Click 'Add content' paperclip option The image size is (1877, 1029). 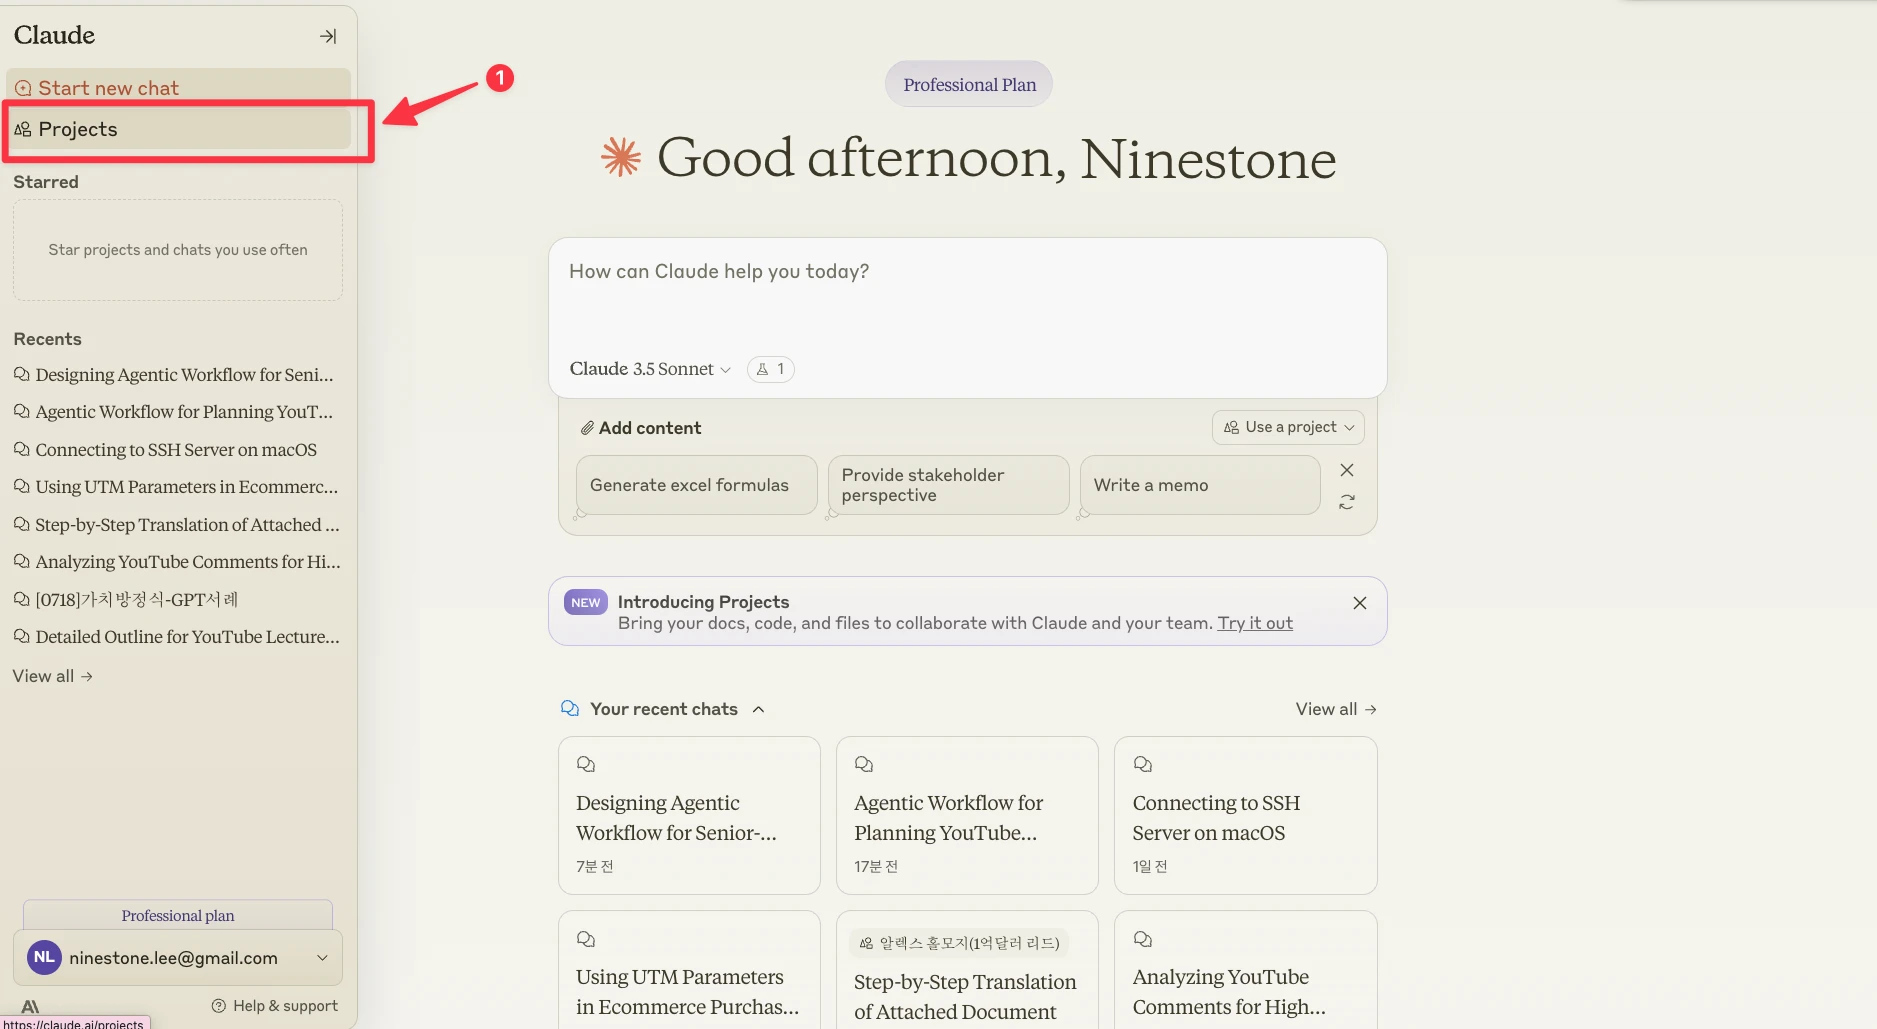(x=641, y=428)
